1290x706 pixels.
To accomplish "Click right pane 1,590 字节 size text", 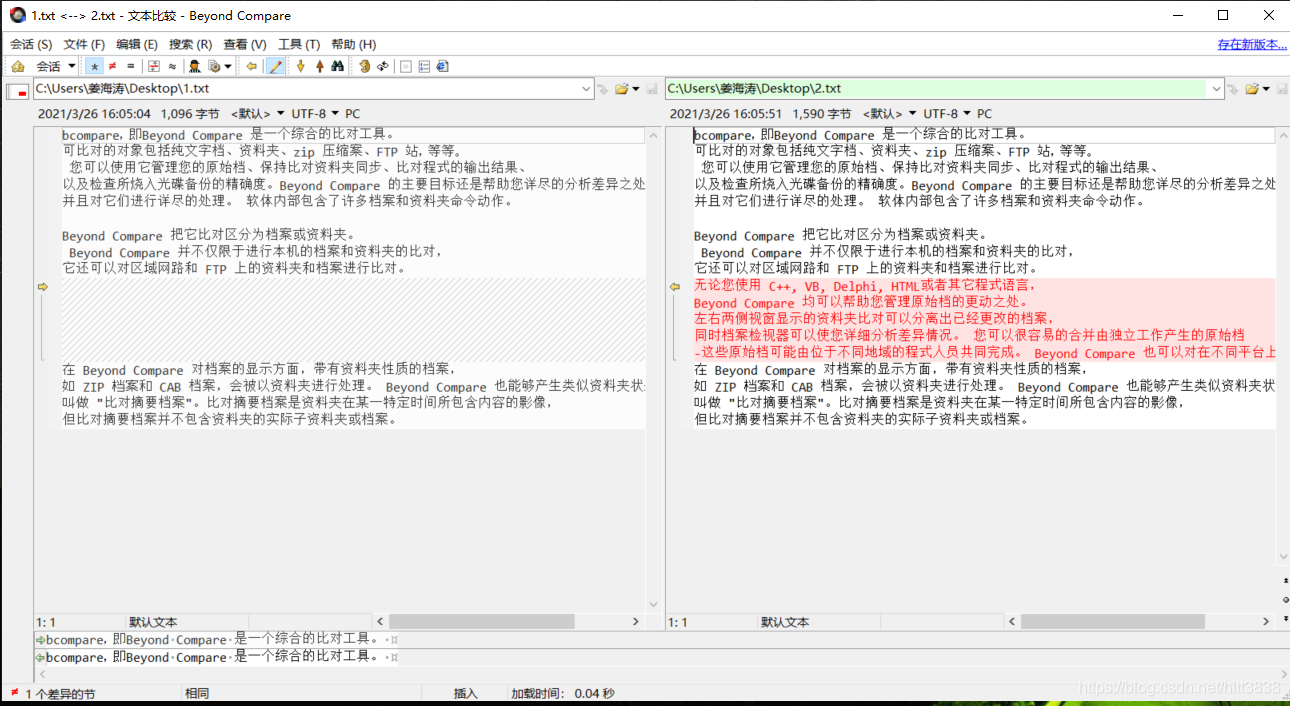I will tap(822, 114).
